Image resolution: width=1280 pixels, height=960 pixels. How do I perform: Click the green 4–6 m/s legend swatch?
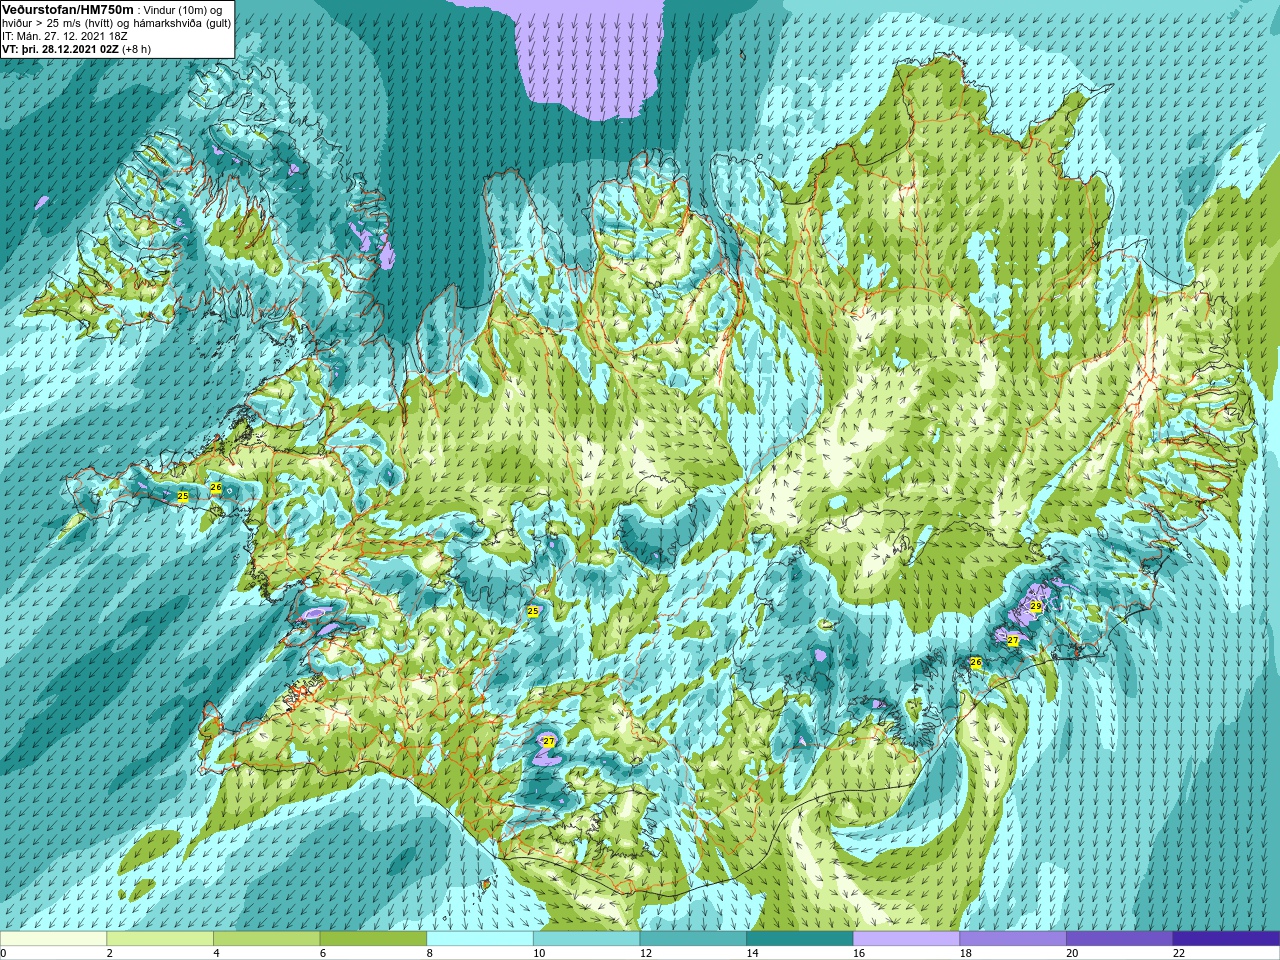point(267,939)
